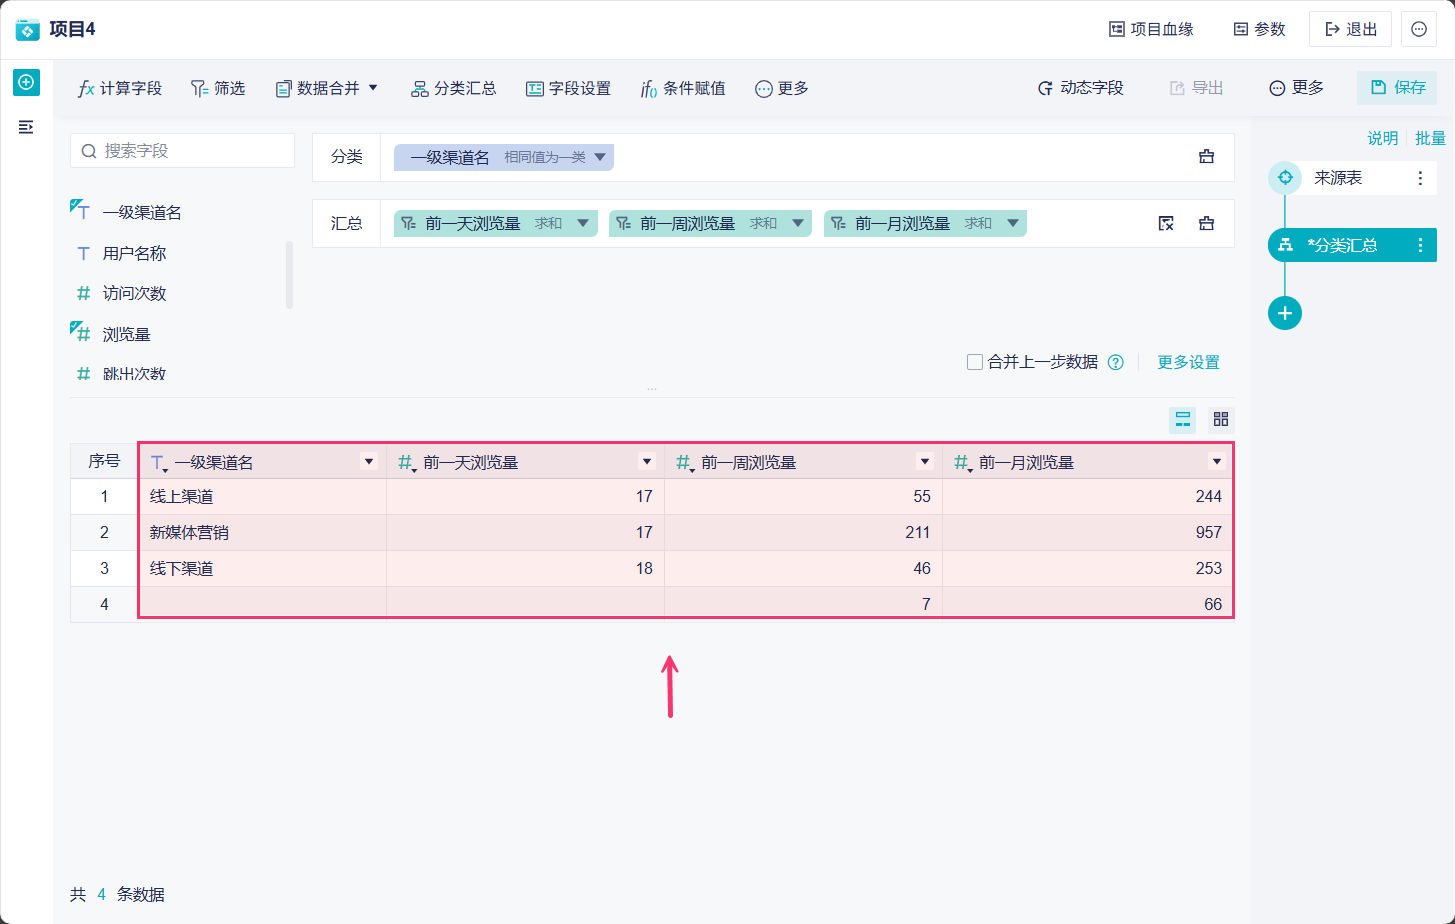The image size is (1455, 924).
Task: Click the 批量 link
Action: coord(1430,138)
